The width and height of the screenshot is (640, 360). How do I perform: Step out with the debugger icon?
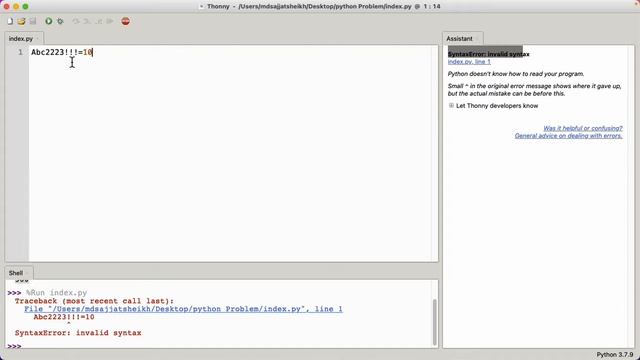(x=98, y=21)
